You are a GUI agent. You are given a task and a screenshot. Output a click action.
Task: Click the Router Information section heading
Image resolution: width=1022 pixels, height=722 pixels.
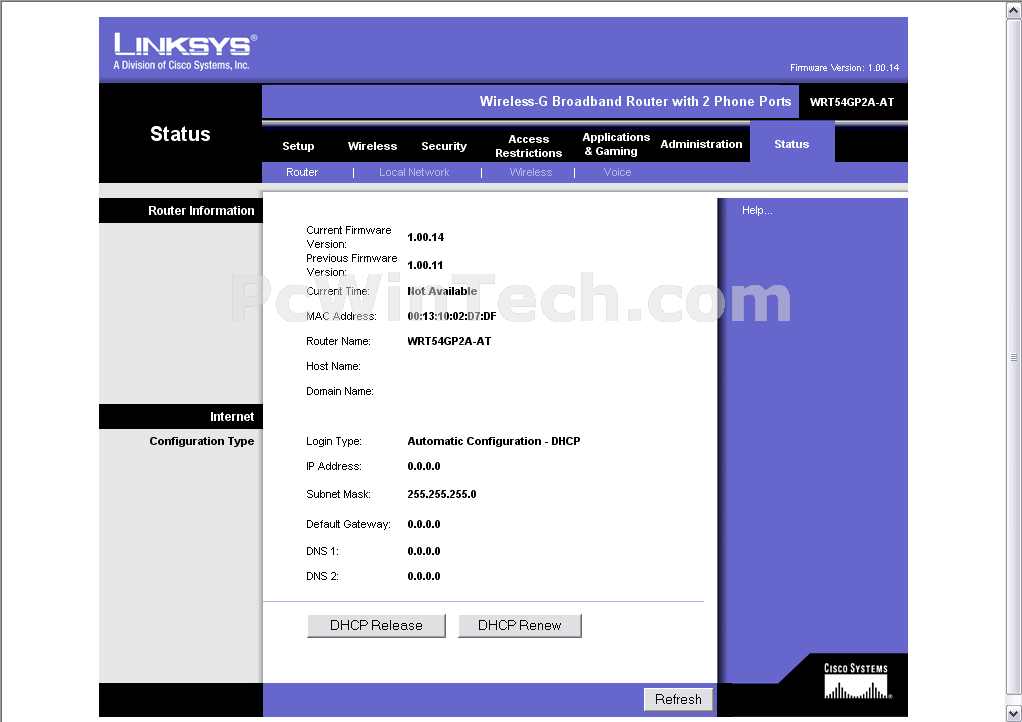[201, 210]
